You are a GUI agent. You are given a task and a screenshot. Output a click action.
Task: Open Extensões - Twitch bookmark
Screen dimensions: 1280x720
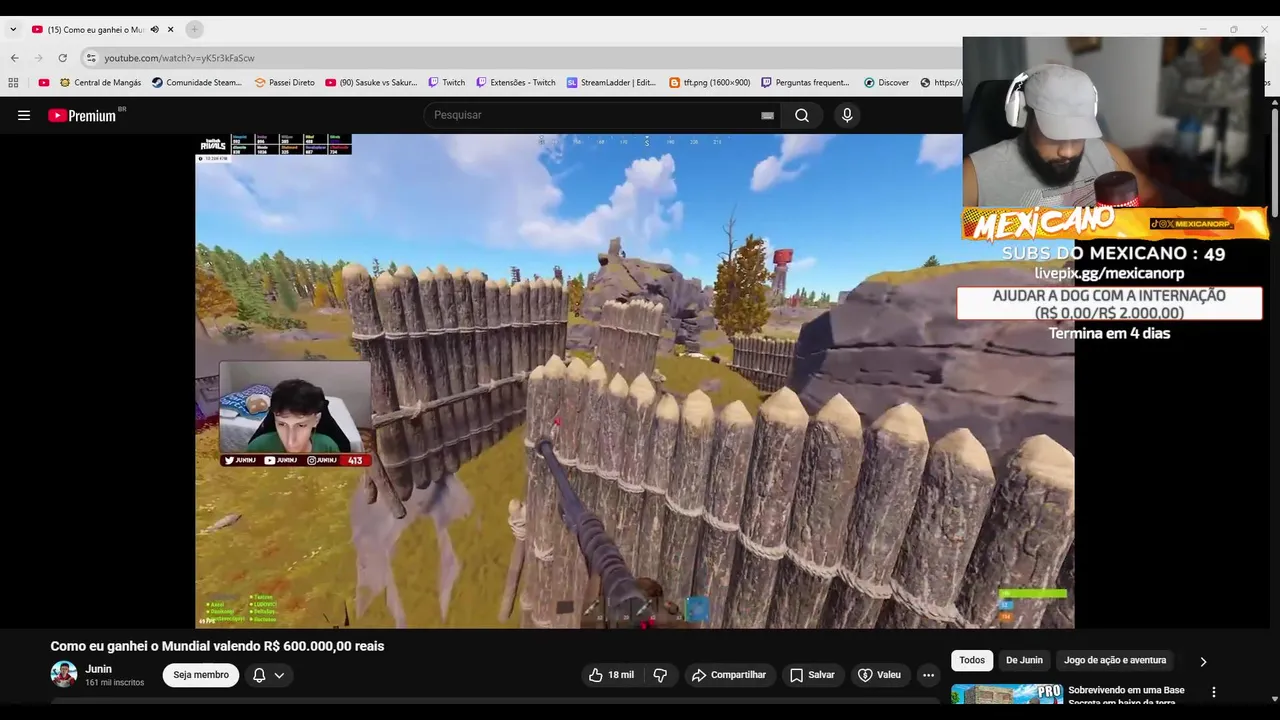[x=516, y=83]
